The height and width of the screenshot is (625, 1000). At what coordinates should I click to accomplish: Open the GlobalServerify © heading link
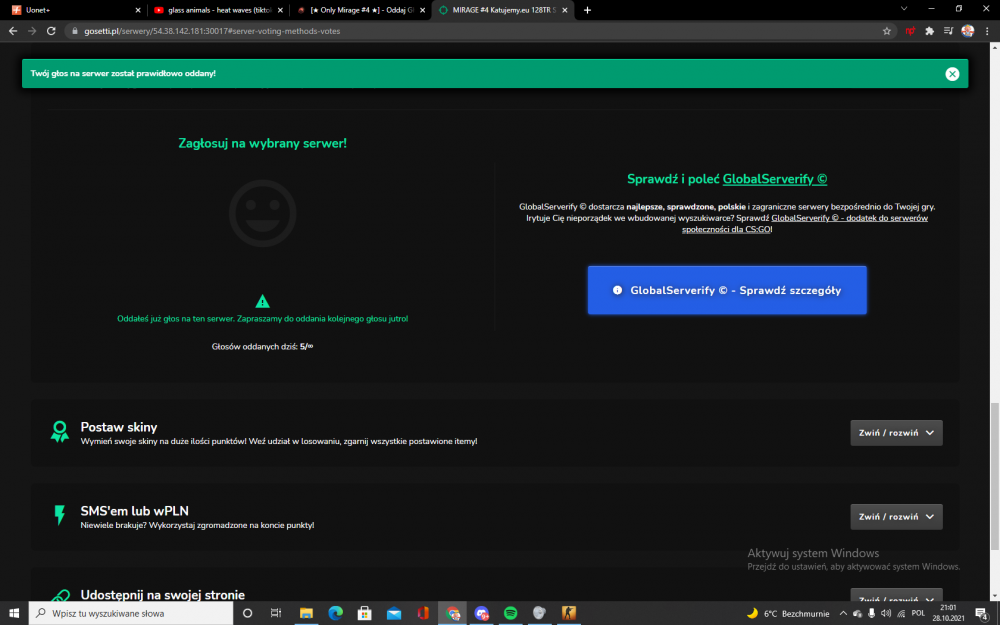[775, 179]
